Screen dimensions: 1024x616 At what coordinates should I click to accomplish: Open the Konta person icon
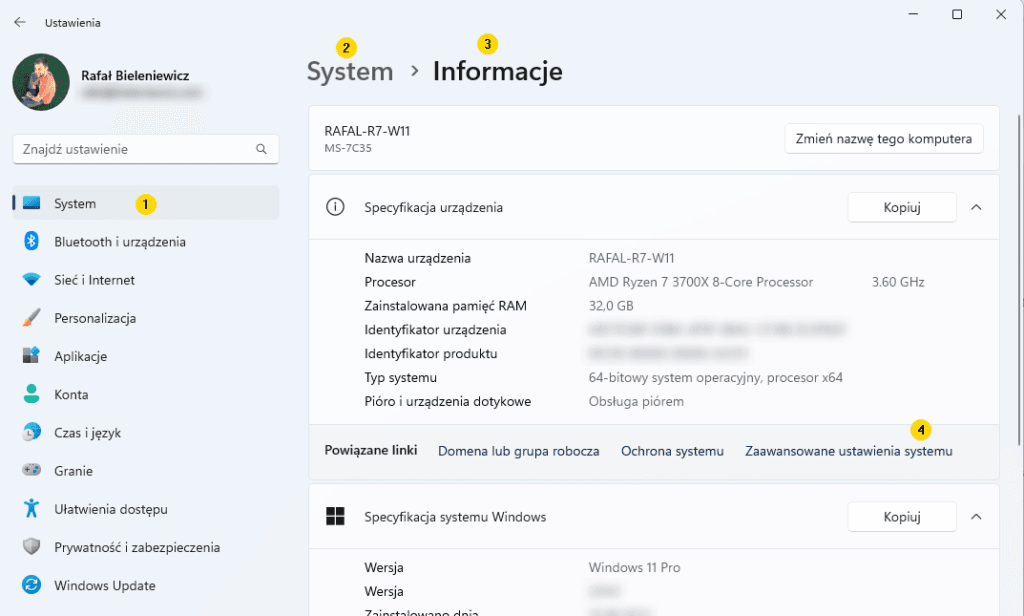coord(32,394)
